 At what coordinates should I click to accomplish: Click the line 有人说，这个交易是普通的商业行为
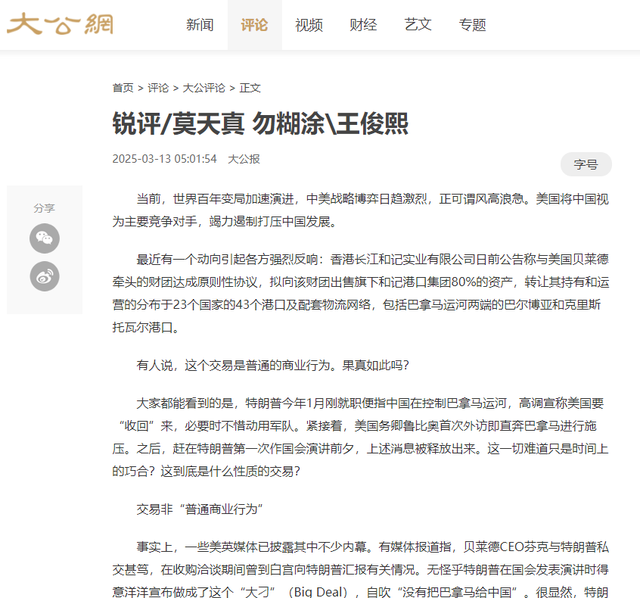coord(273,365)
